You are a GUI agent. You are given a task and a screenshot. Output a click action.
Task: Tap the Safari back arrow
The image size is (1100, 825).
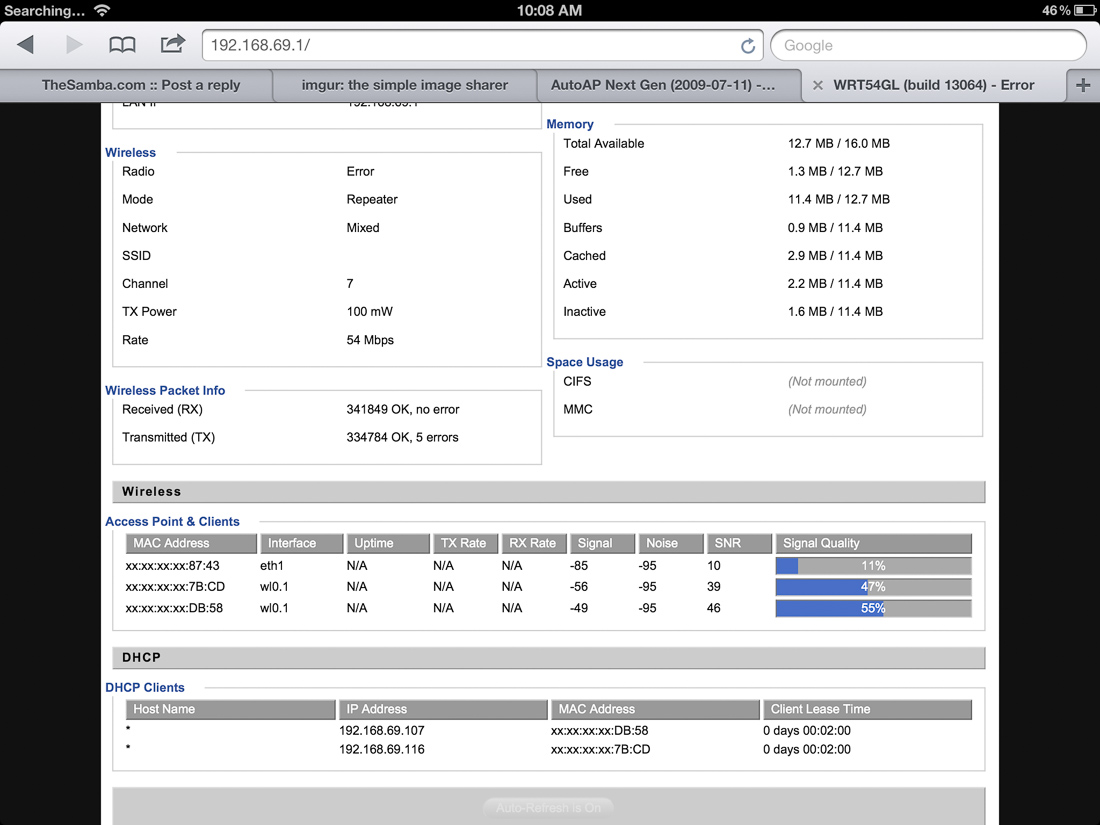click(26, 45)
